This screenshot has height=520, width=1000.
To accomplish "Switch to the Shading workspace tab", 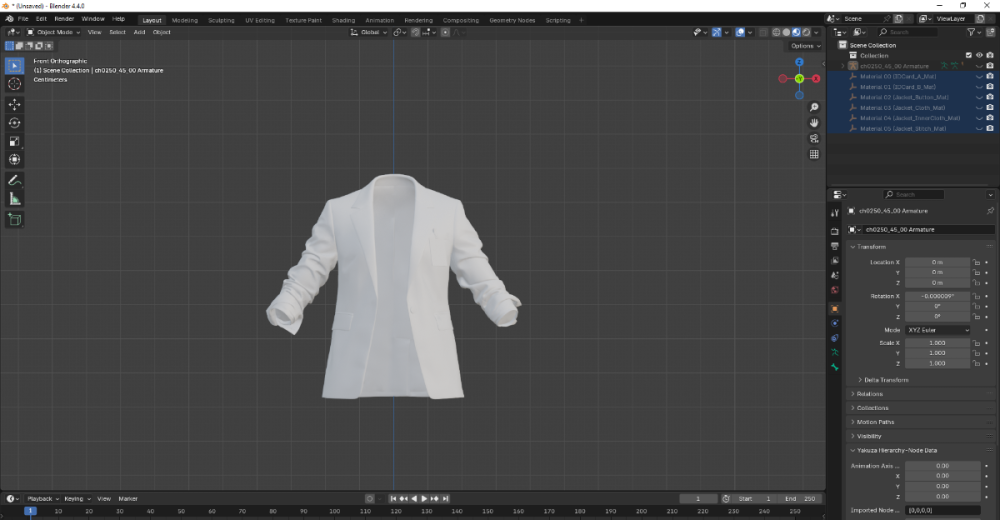I will point(343,20).
